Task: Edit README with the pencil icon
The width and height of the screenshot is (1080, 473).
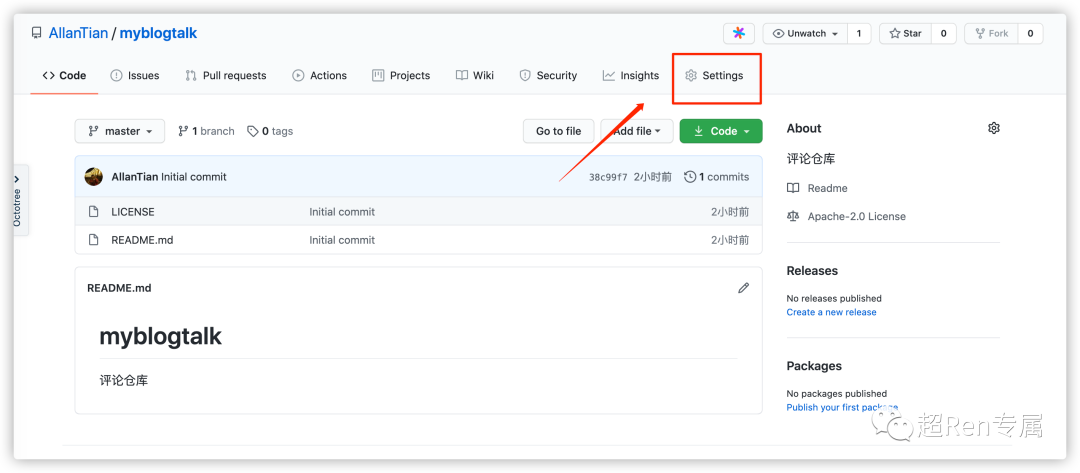Action: (x=743, y=288)
